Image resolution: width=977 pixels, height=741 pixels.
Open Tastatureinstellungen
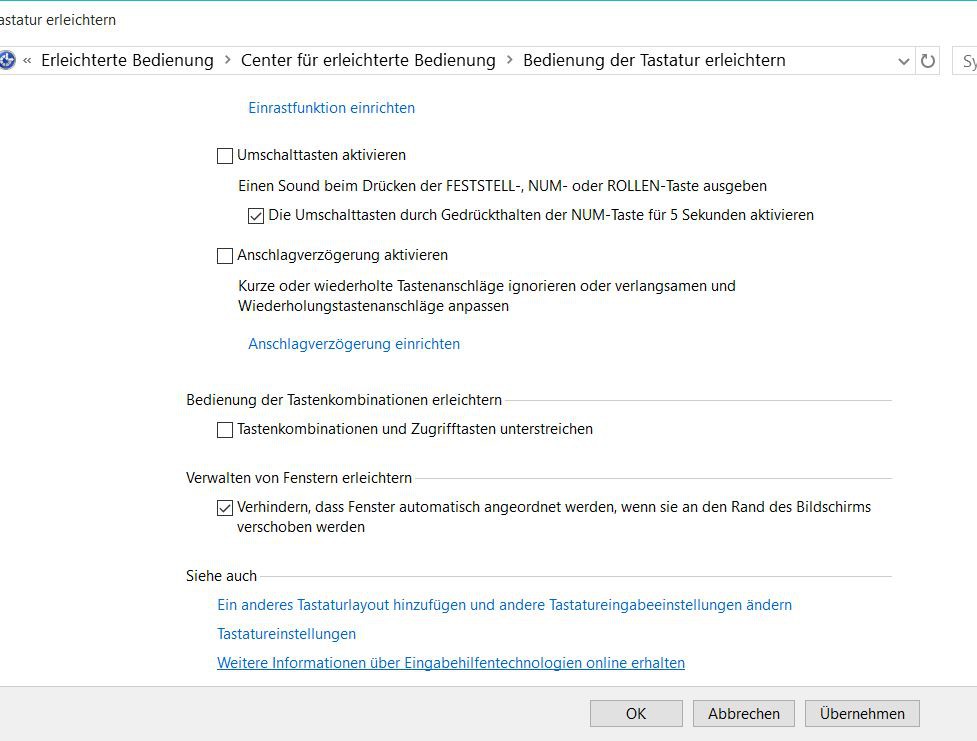pyautogui.click(x=286, y=633)
